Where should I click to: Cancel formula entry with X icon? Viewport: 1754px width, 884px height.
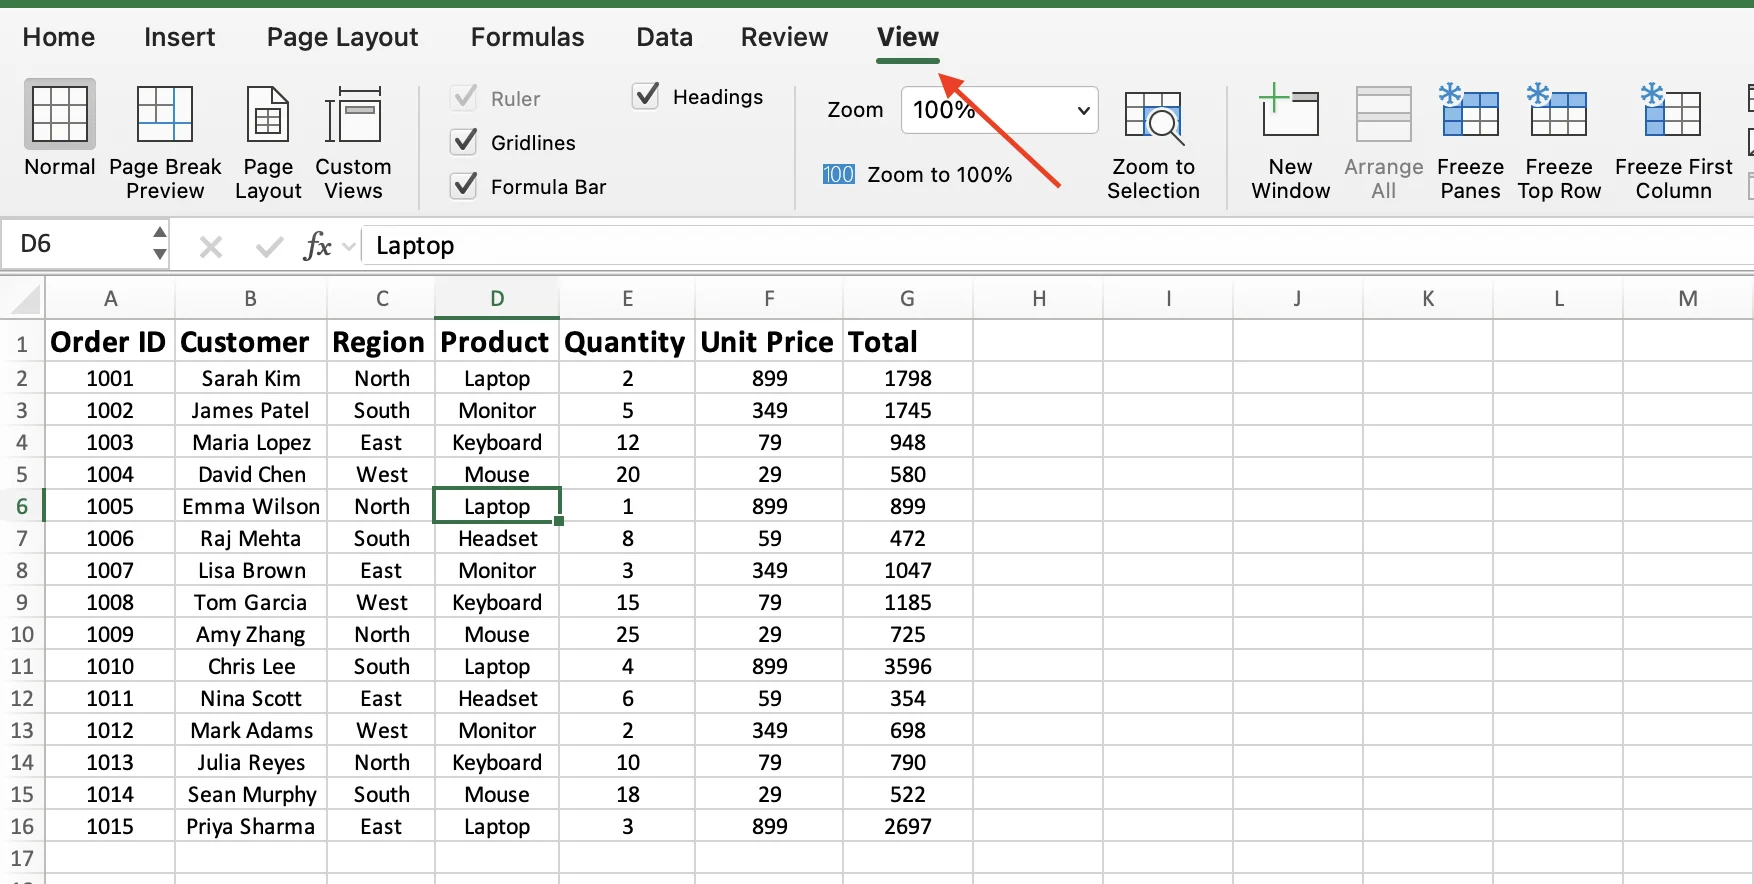210,246
